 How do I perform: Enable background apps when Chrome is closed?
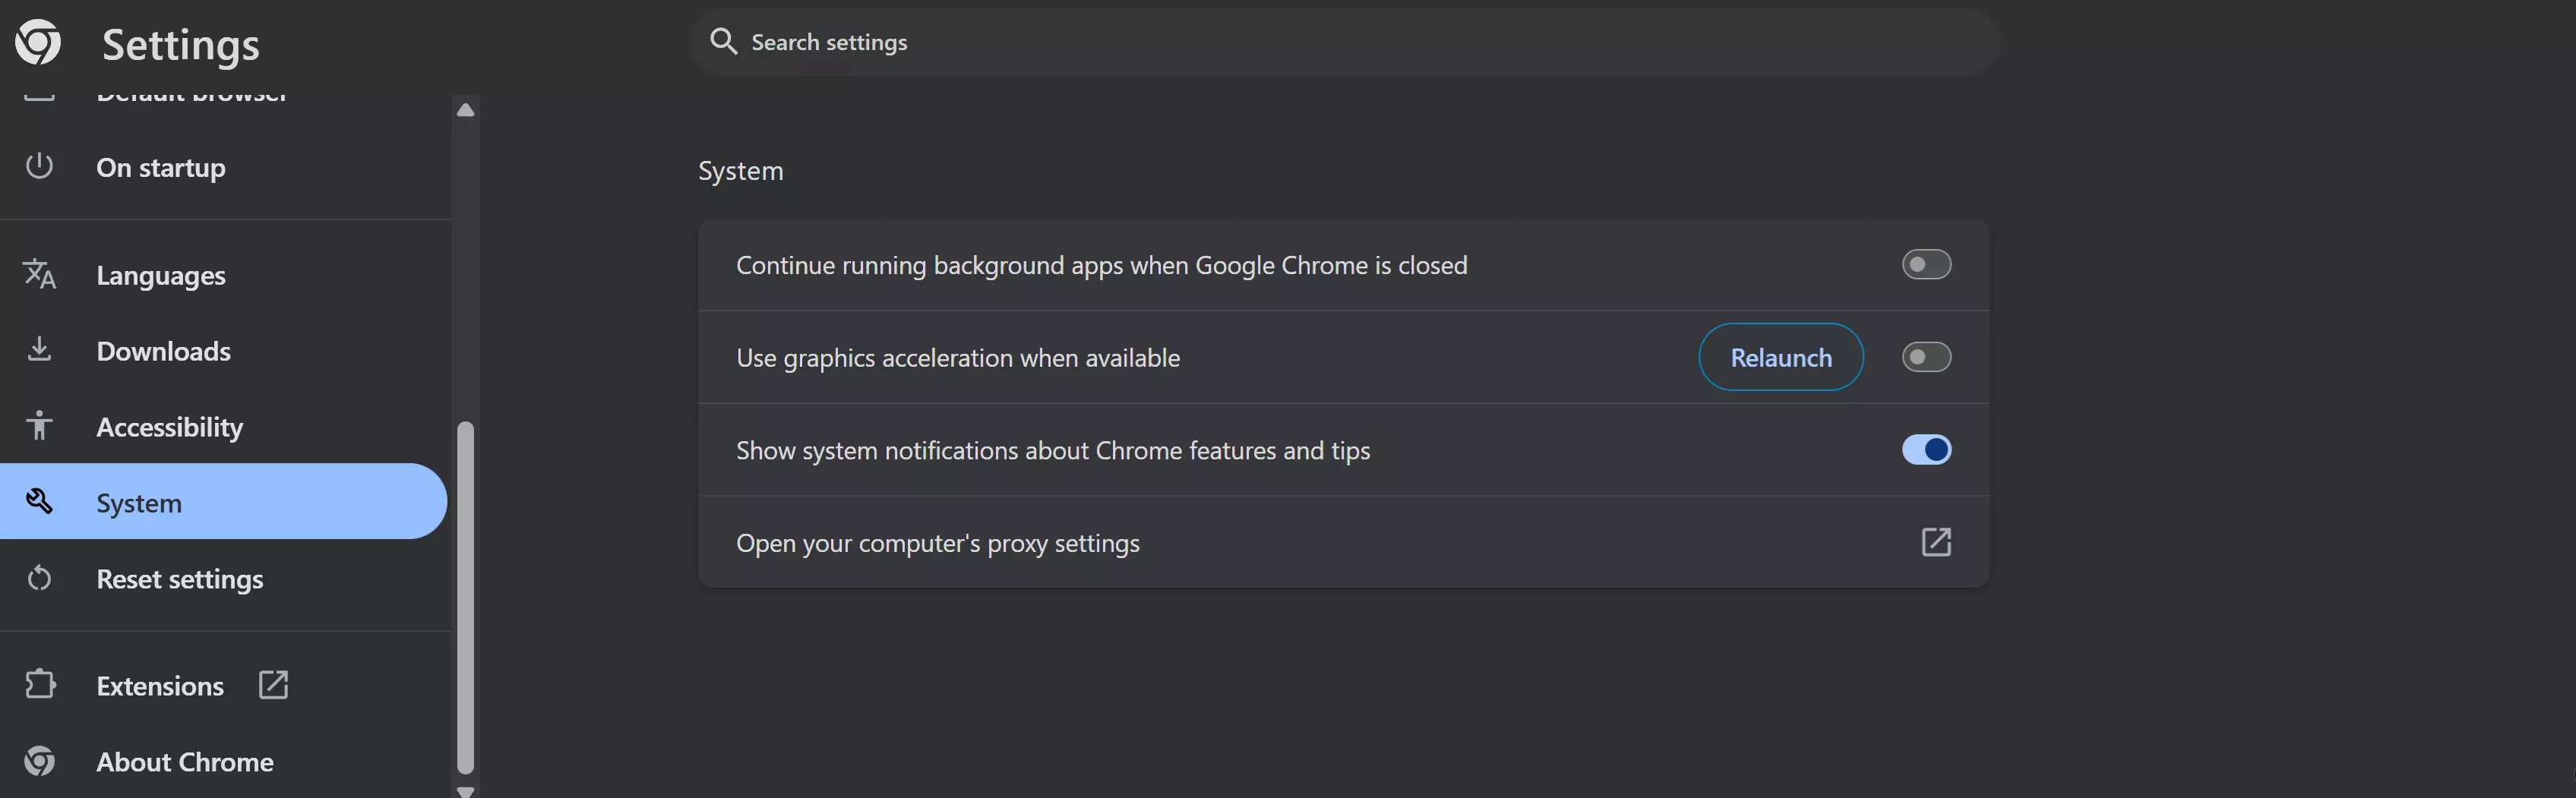[x=1925, y=265]
